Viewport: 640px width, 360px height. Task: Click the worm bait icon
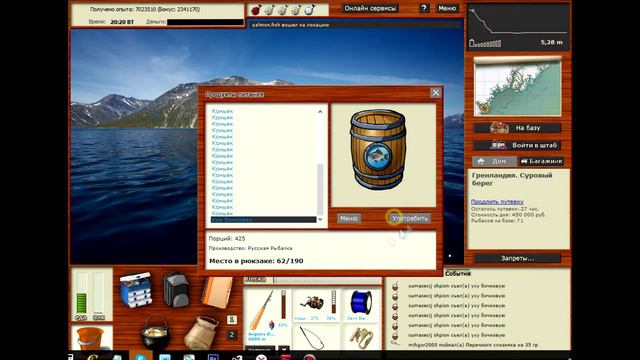click(361, 338)
